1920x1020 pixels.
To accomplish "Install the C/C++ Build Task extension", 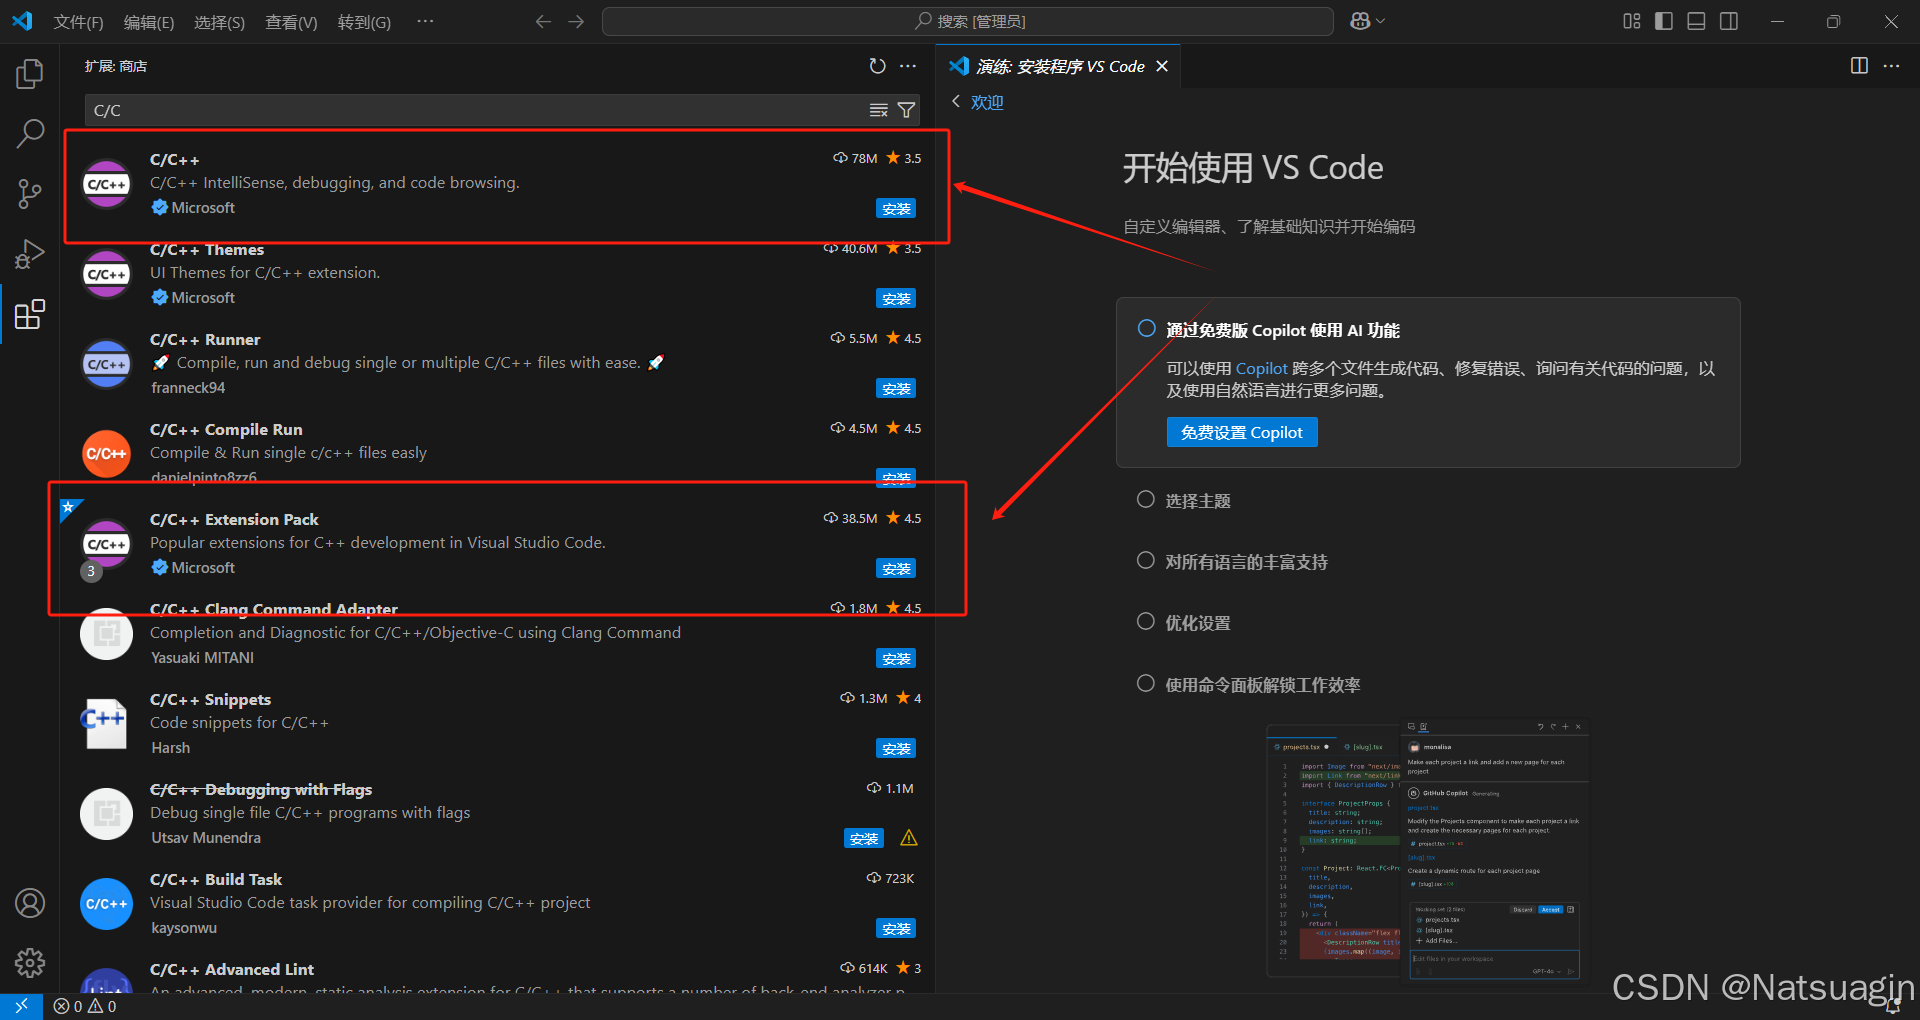I will coord(896,928).
